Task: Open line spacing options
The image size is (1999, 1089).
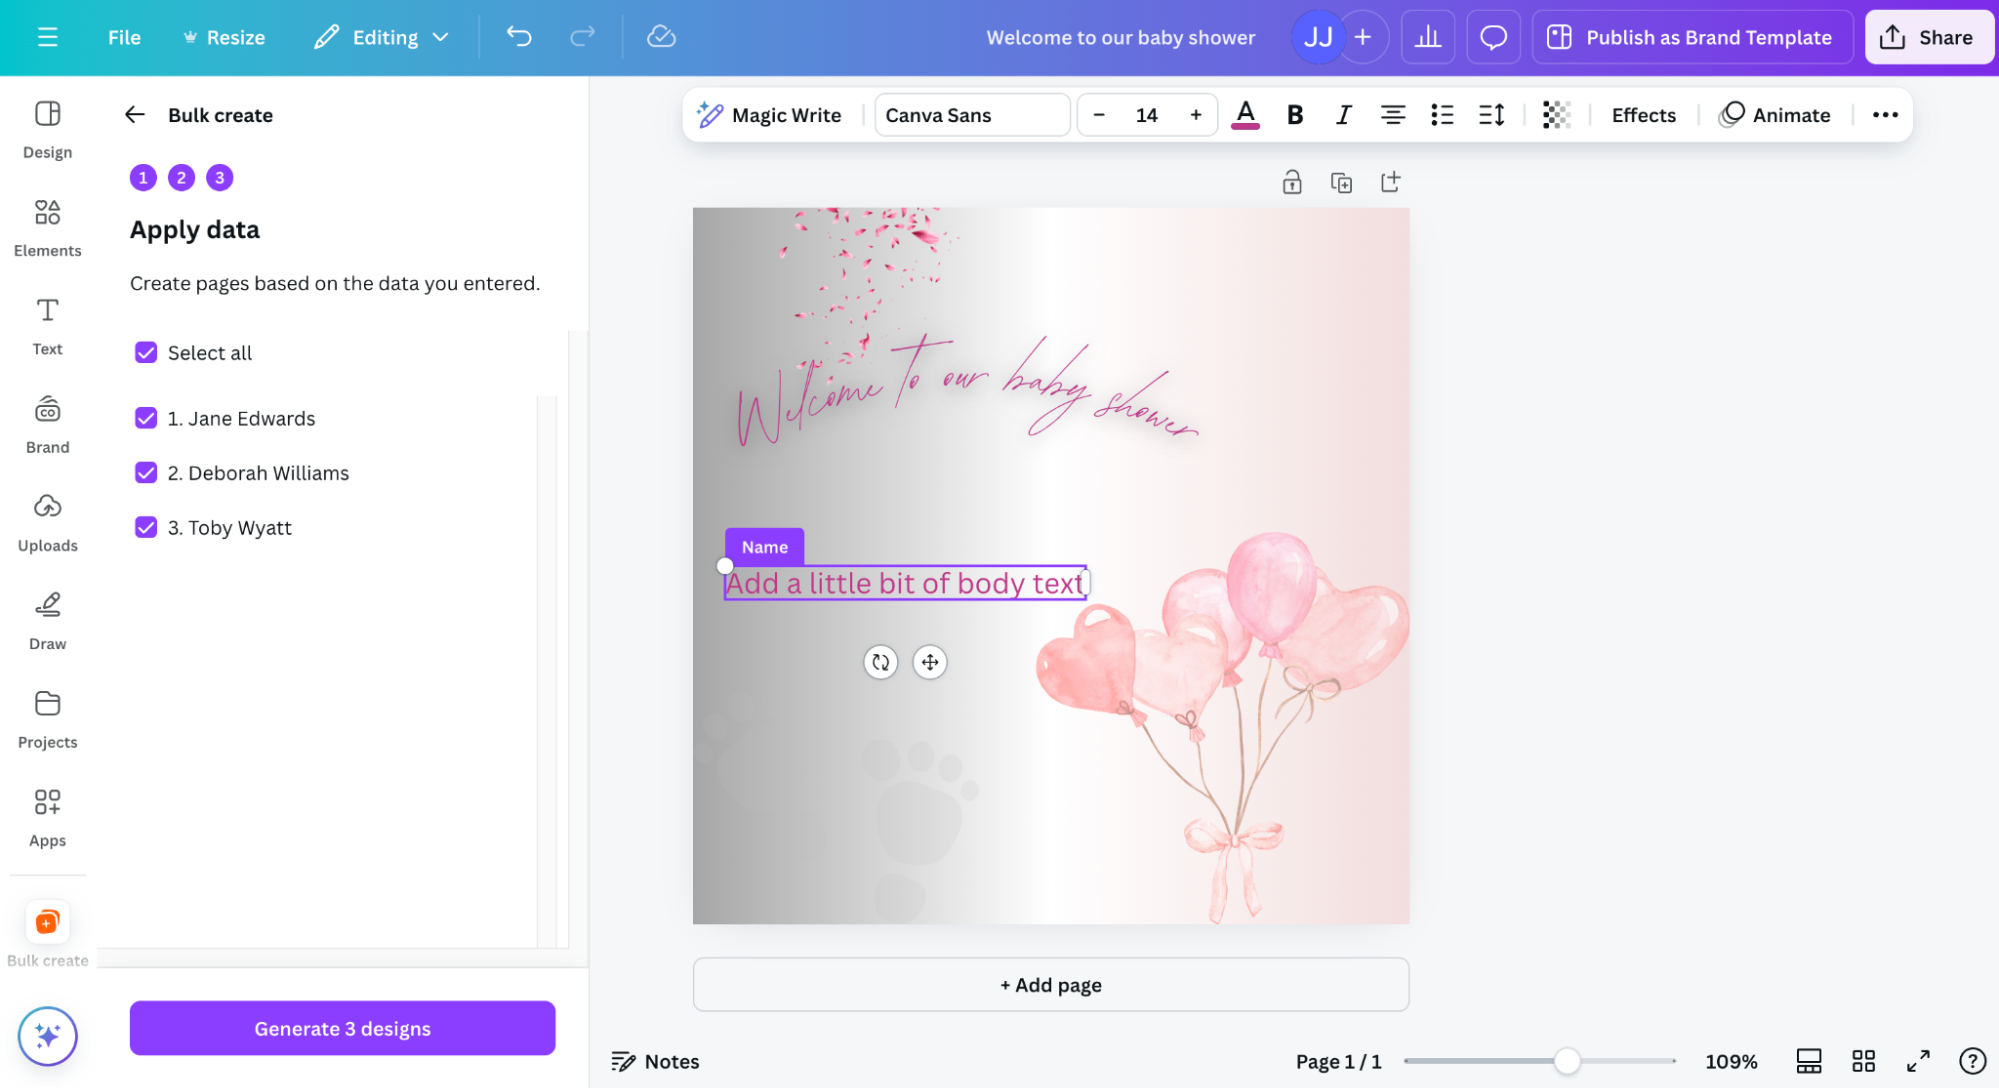Action: pos(1491,115)
